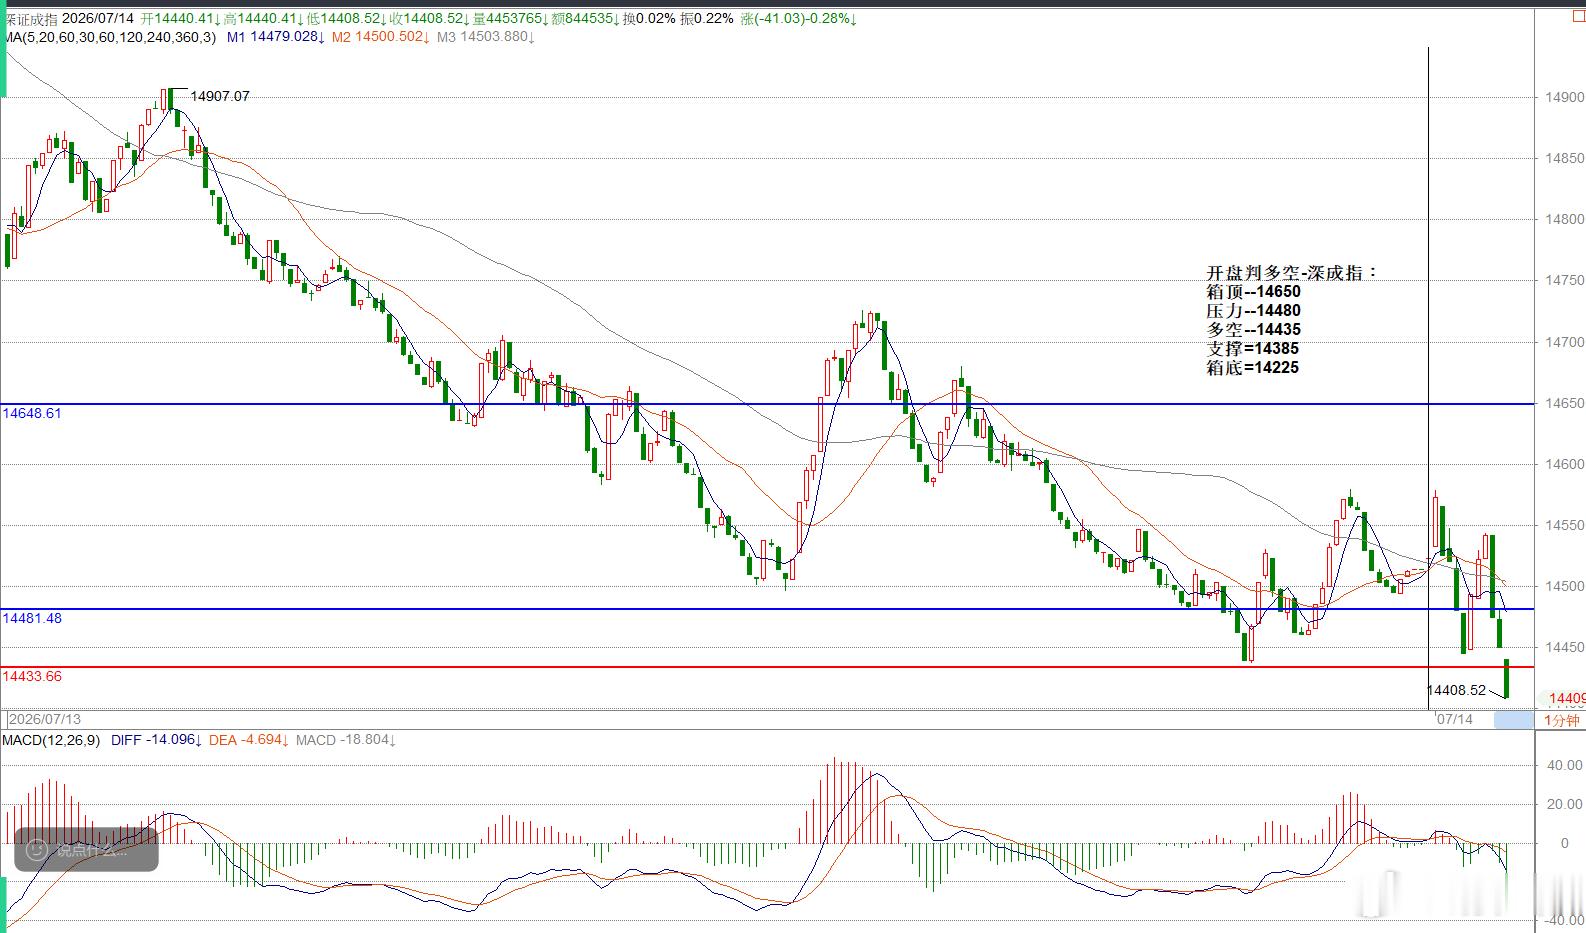Click the small red square icon at top right
1586x933 pixels.
pos(1578,18)
